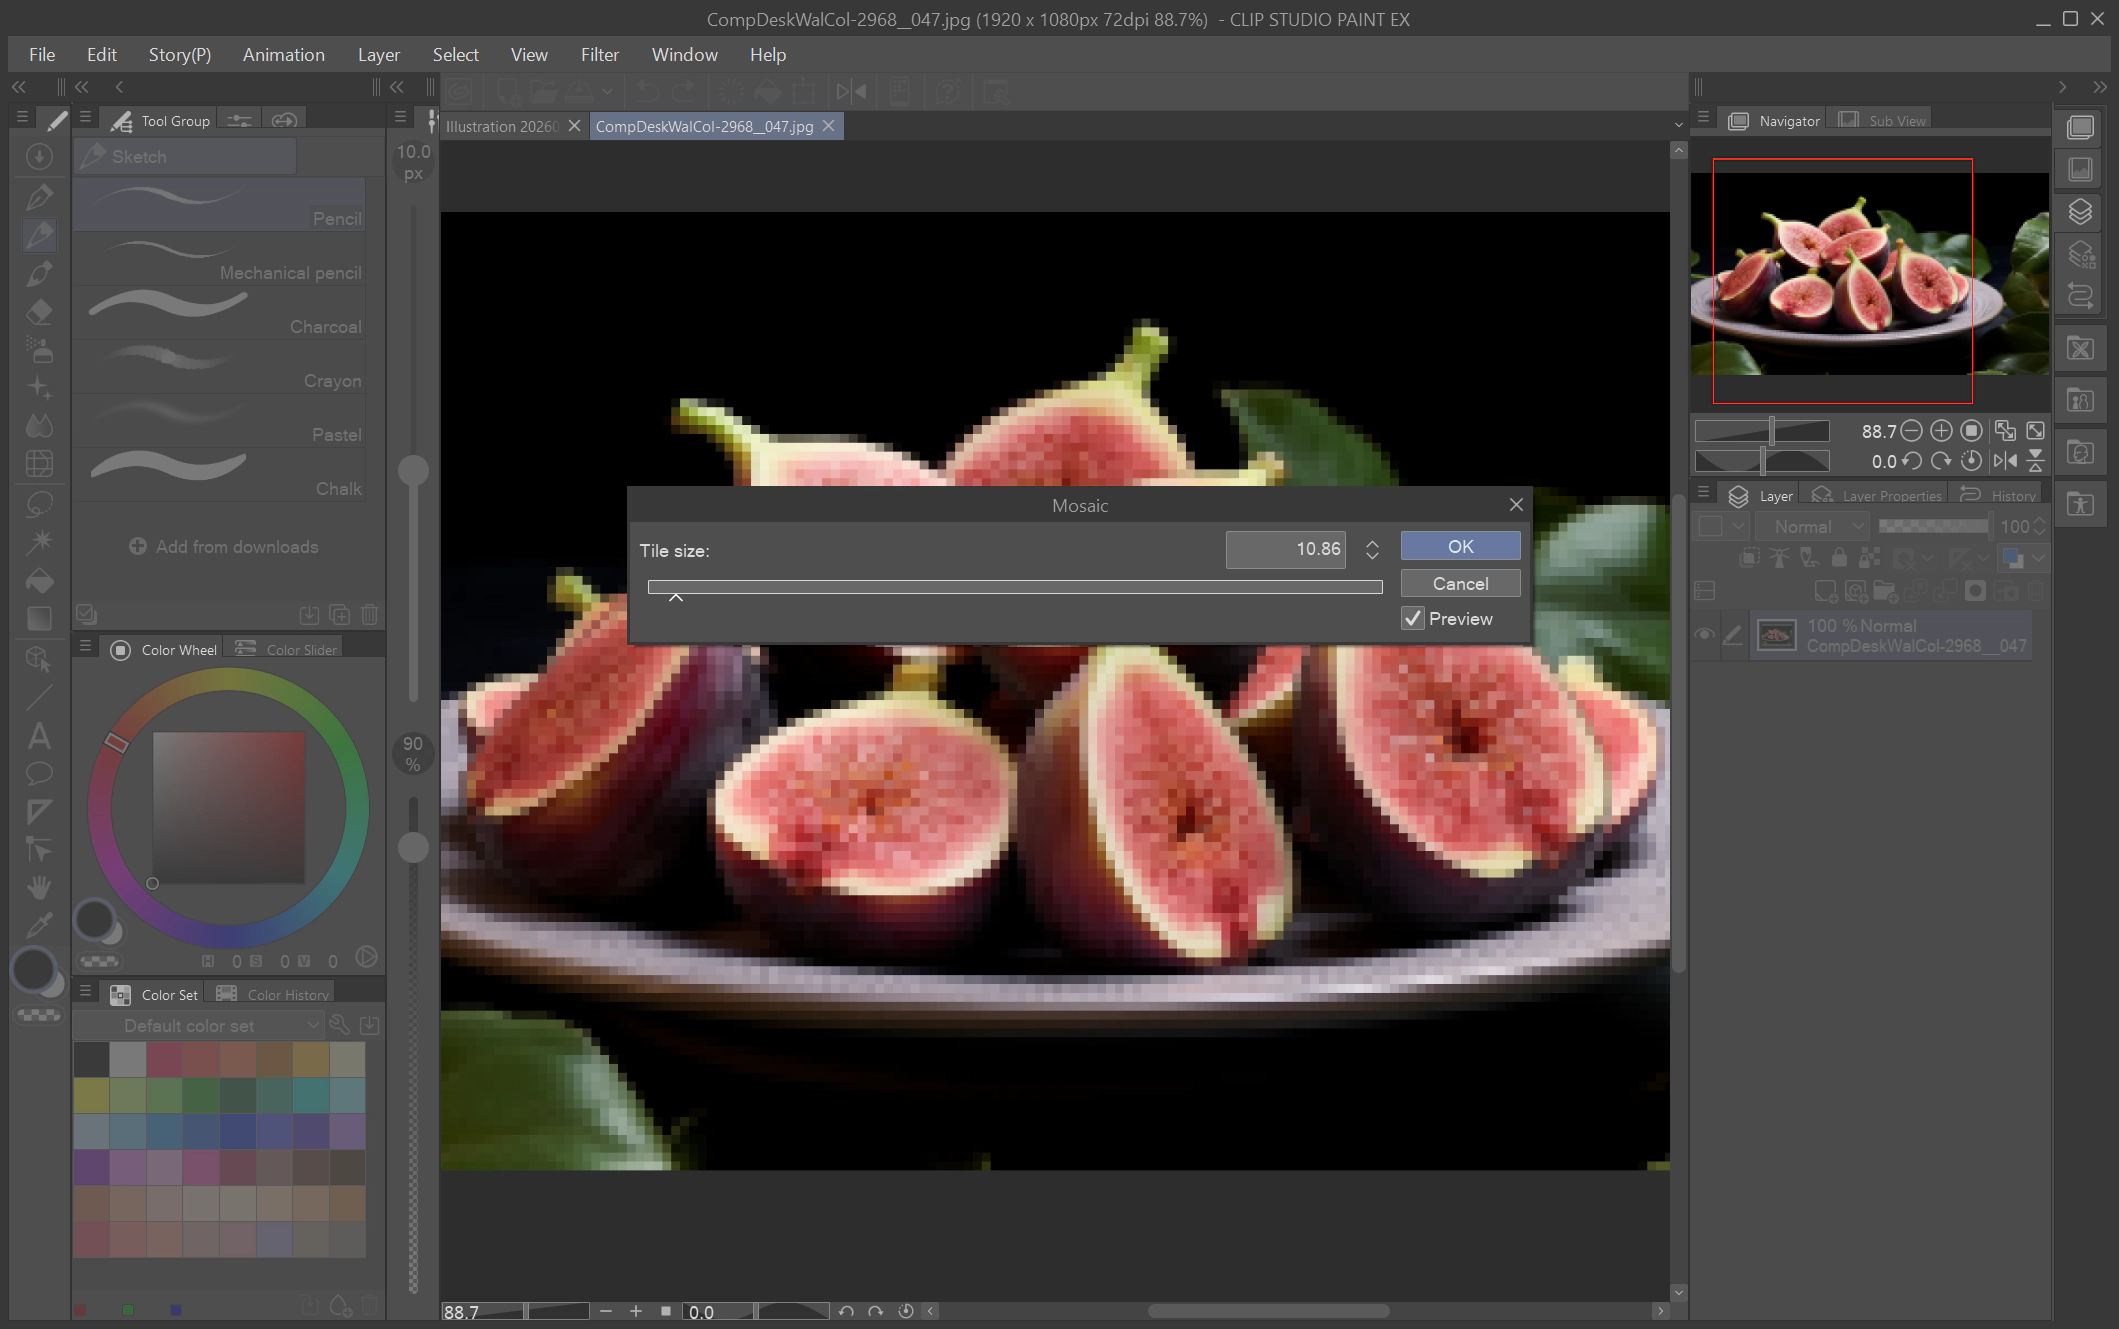Flip horizontal icon in Navigator panel
Screen dimensions: 2119x1329
click(x=2005, y=461)
